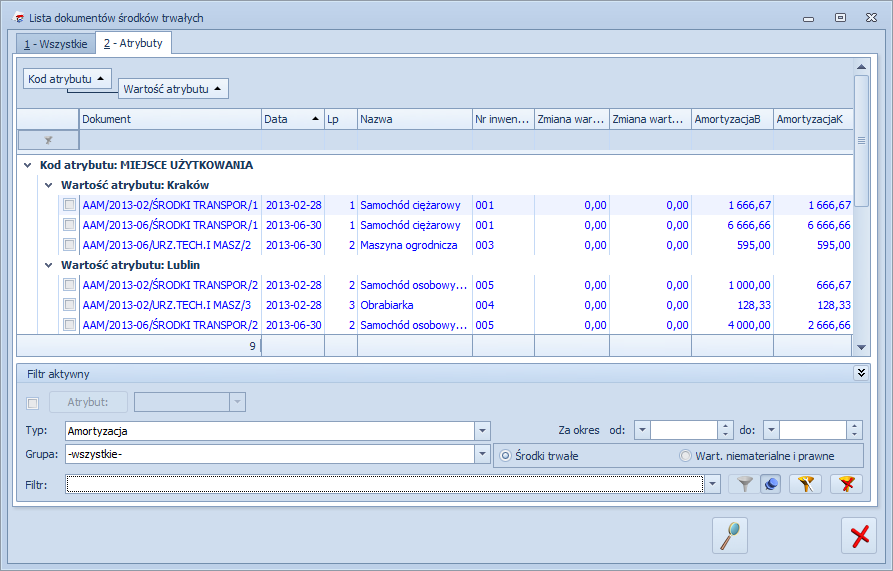The width and height of the screenshot is (893, 571).
Task: Sort by AmortyzacjaK column header
Action: [813, 119]
